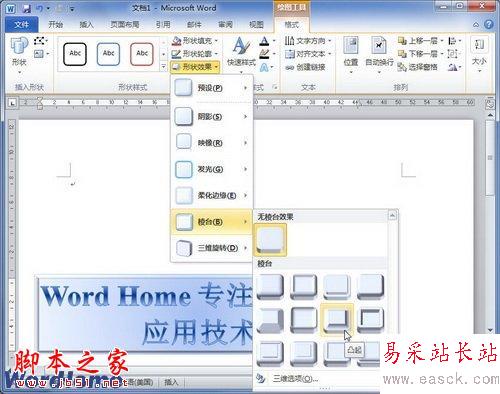Switch to the 页面布局 tab
The image size is (500, 394).
coord(125,24)
